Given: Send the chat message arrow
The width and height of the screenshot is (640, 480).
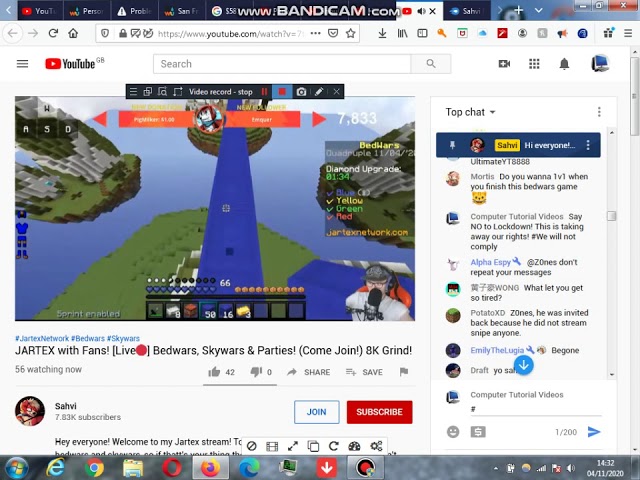Looking at the screenshot, I should [x=594, y=432].
